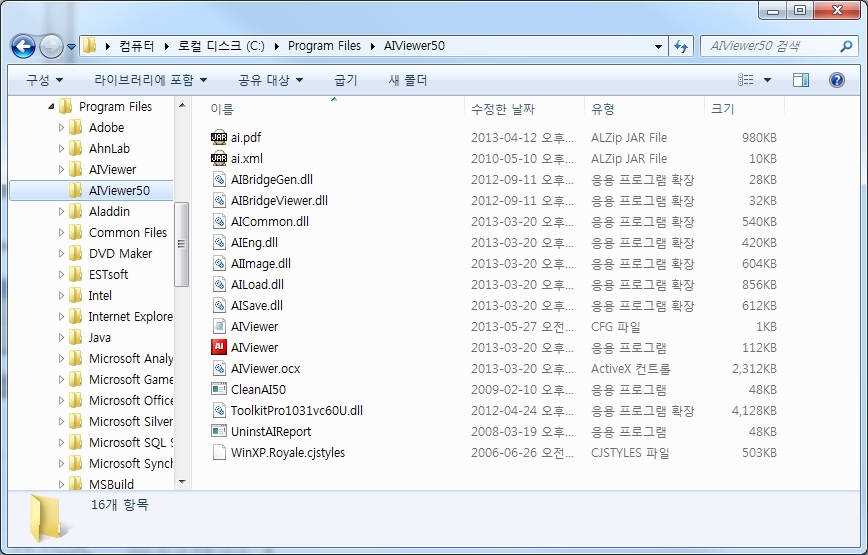Click the 새 폴더 button
Screen dimensions: 868x555
coord(407,80)
